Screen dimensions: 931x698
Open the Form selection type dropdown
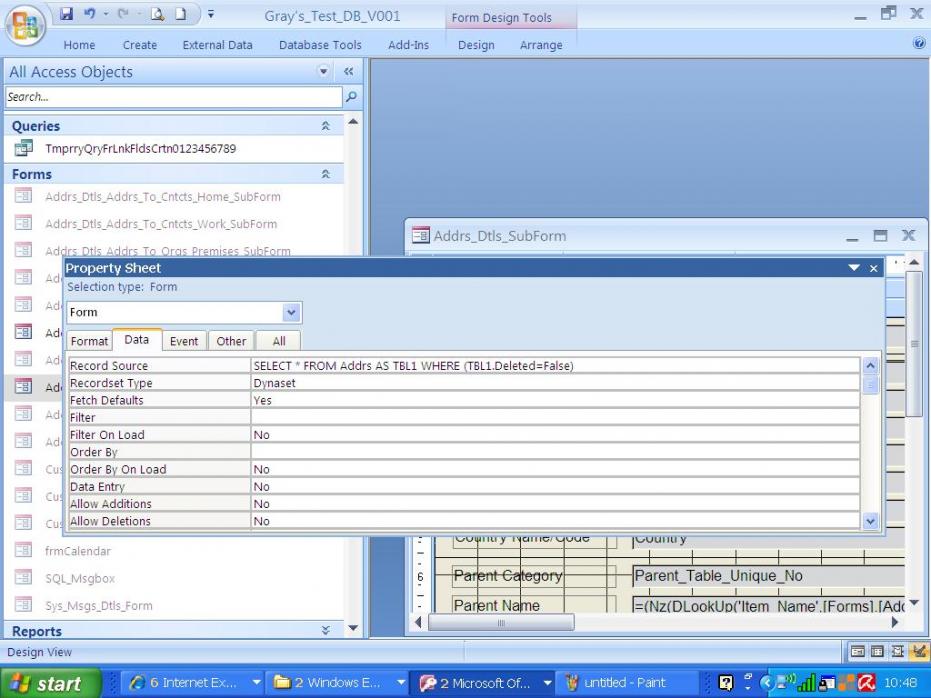tap(292, 313)
